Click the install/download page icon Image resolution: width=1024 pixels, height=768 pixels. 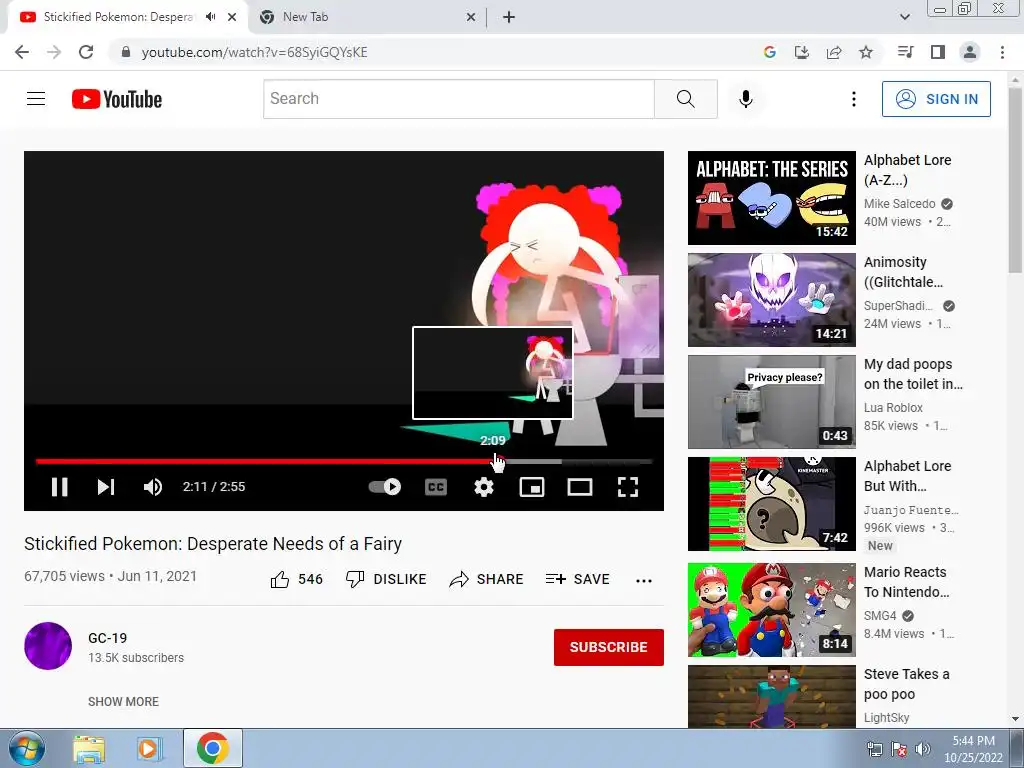[x=802, y=52]
